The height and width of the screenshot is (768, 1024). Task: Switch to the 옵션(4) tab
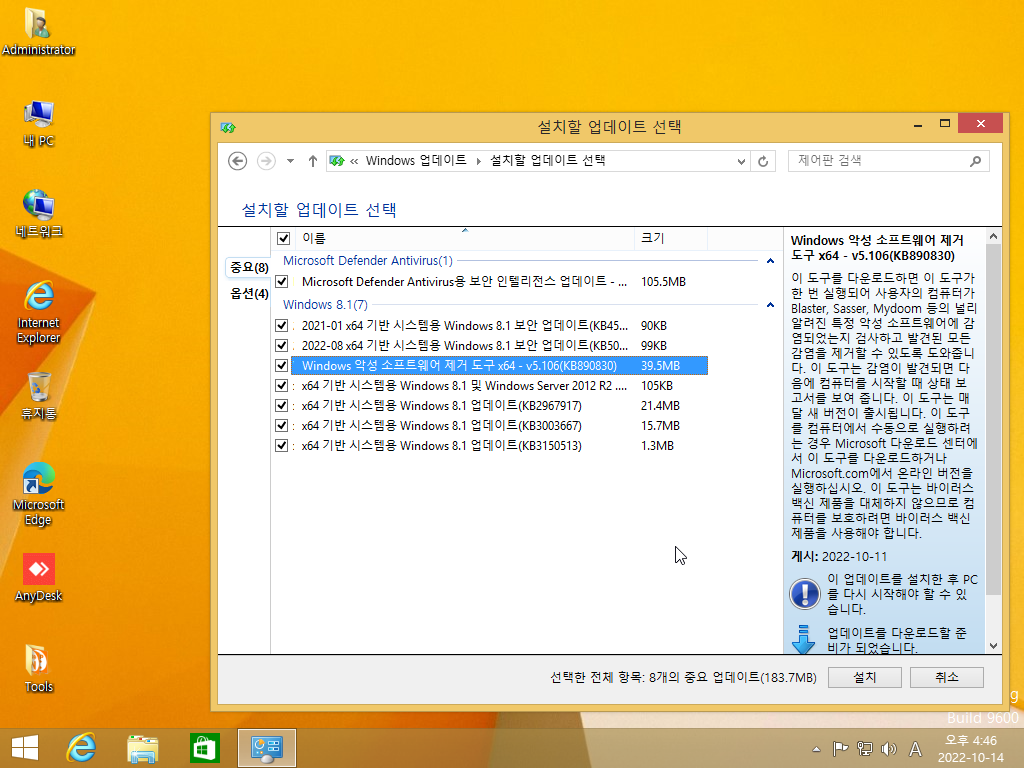tap(249, 293)
